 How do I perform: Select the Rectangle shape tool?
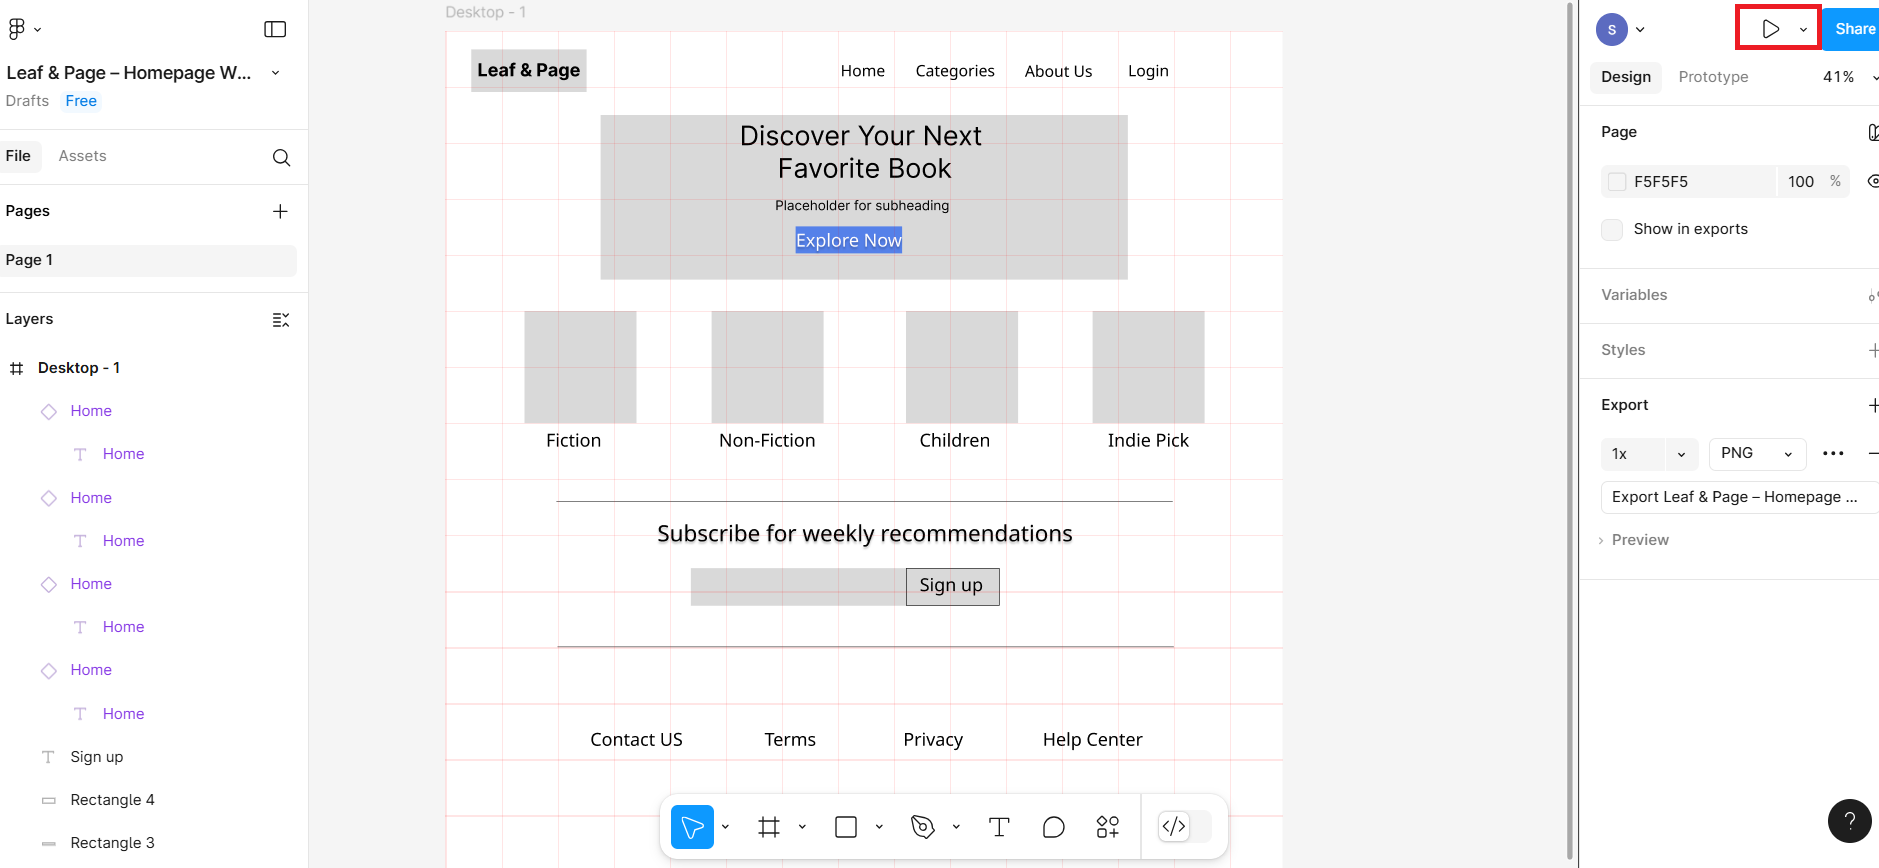(846, 827)
